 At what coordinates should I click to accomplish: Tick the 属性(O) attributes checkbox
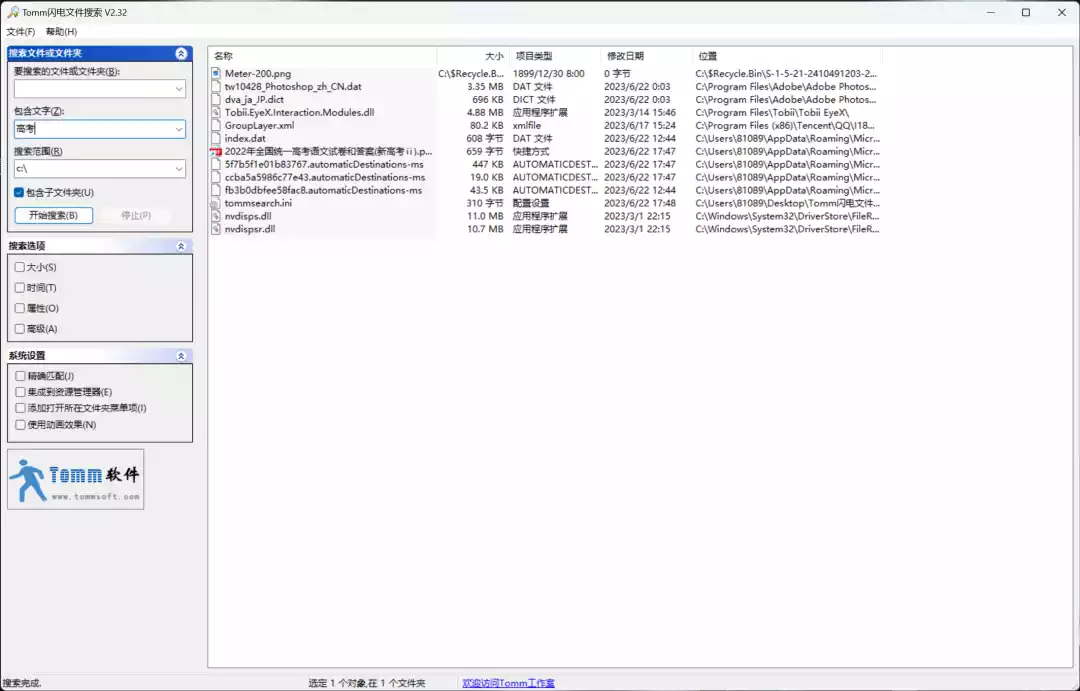[19, 308]
